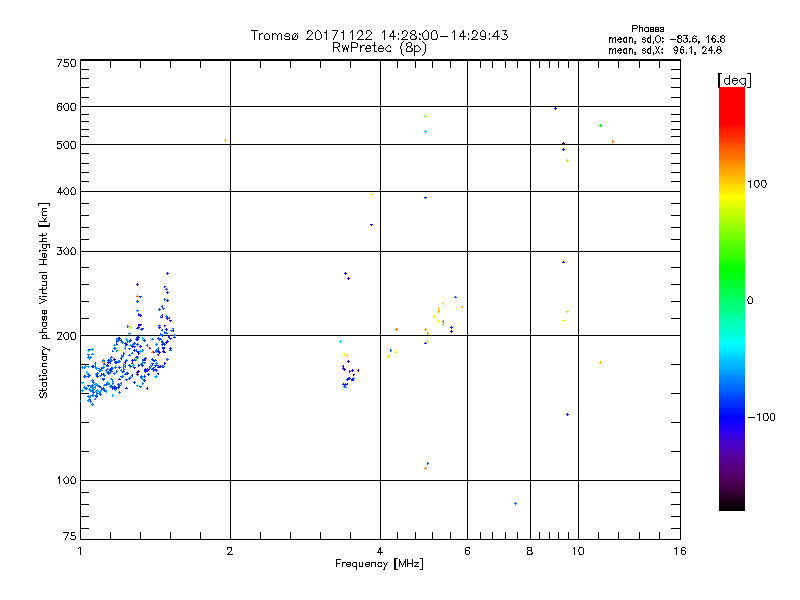Click the y-axis tick label '75'
Screen dimensions: 800x600
70,536
